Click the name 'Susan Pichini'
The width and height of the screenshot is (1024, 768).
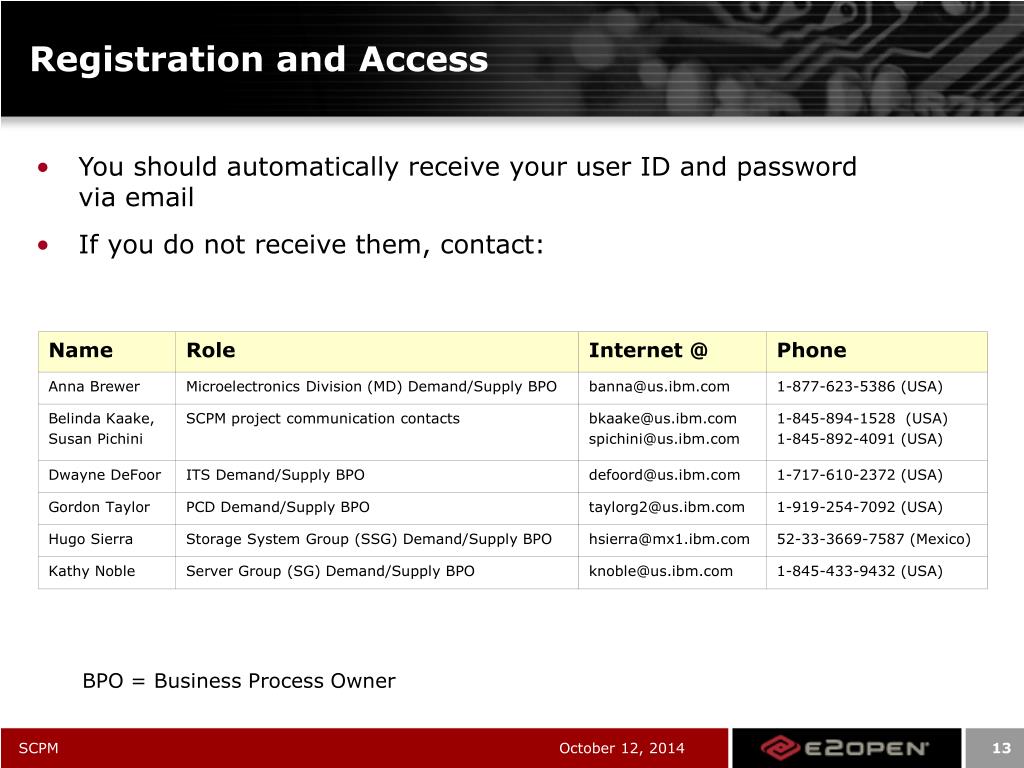pos(95,439)
